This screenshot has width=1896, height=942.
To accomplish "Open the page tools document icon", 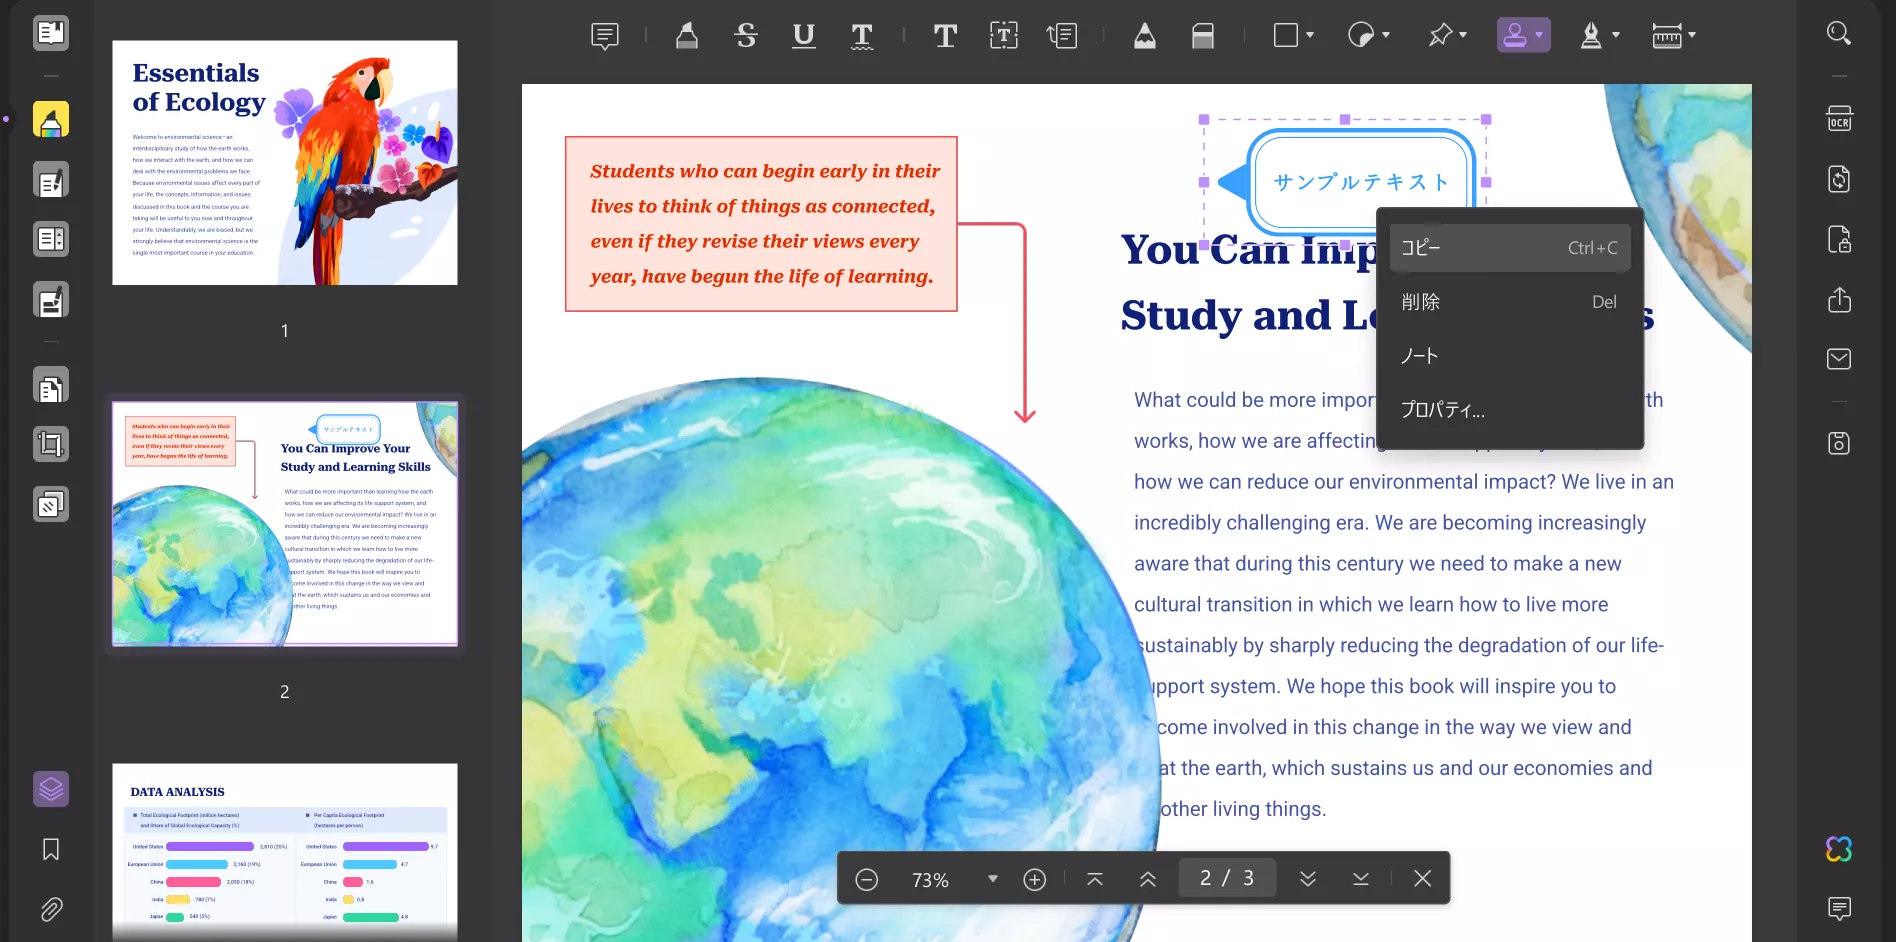I will pos(51,386).
